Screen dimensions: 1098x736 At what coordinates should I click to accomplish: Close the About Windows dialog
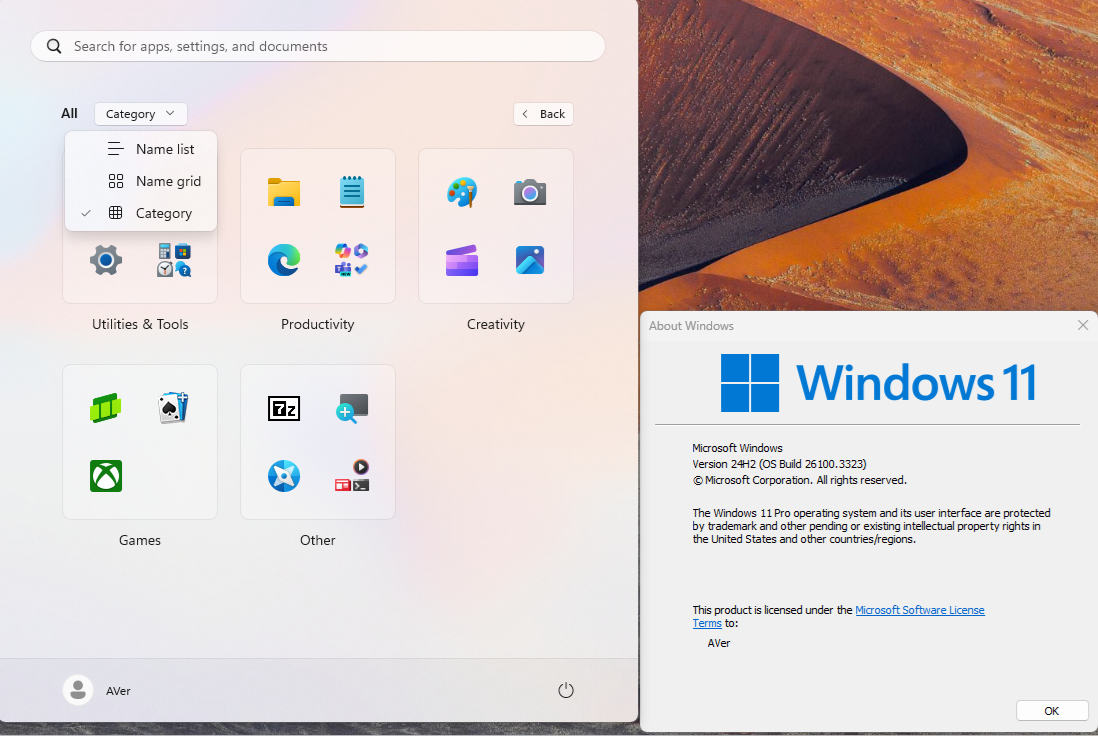pos(1083,325)
